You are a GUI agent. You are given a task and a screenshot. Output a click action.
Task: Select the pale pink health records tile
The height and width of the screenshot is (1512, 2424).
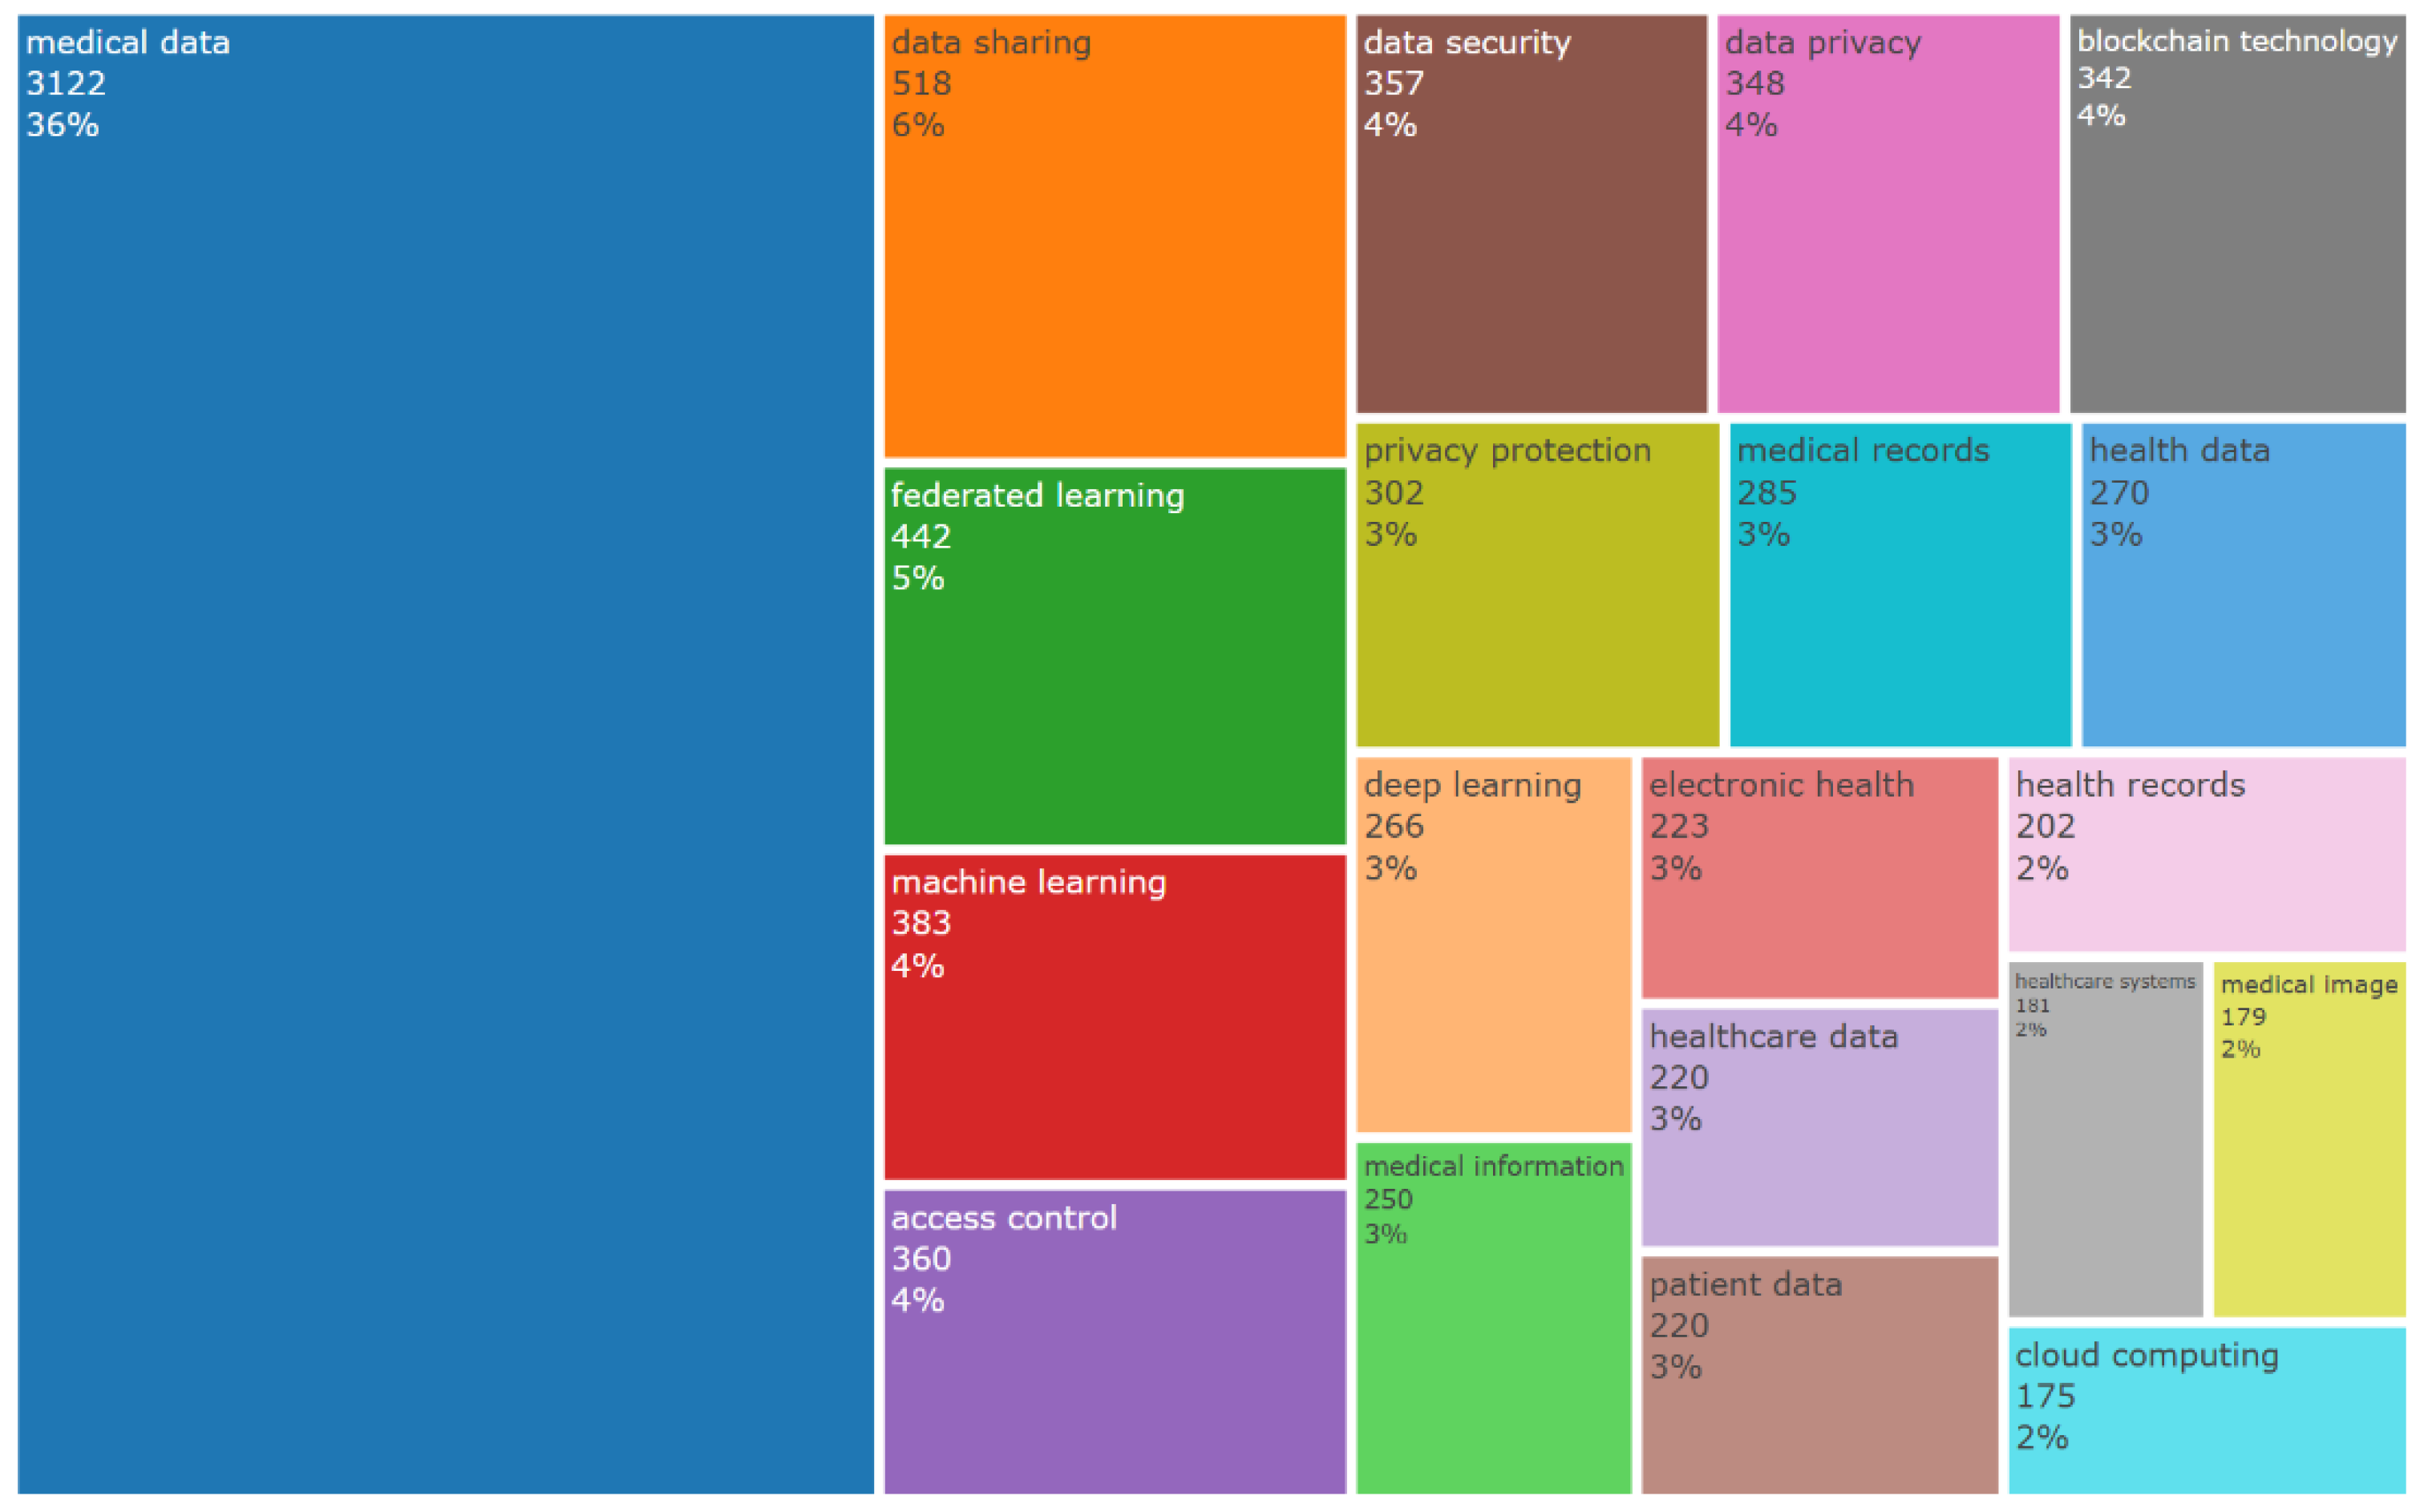(x=2207, y=854)
